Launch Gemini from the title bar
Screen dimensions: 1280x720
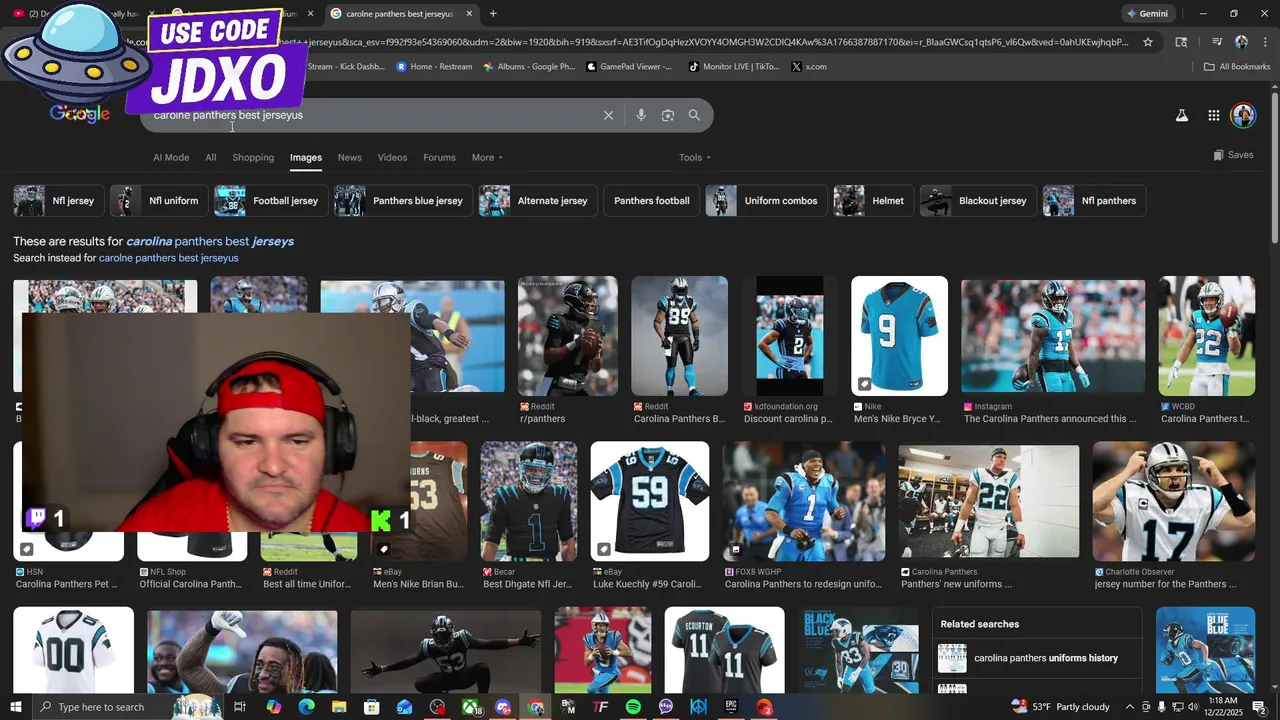pos(1147,14)
